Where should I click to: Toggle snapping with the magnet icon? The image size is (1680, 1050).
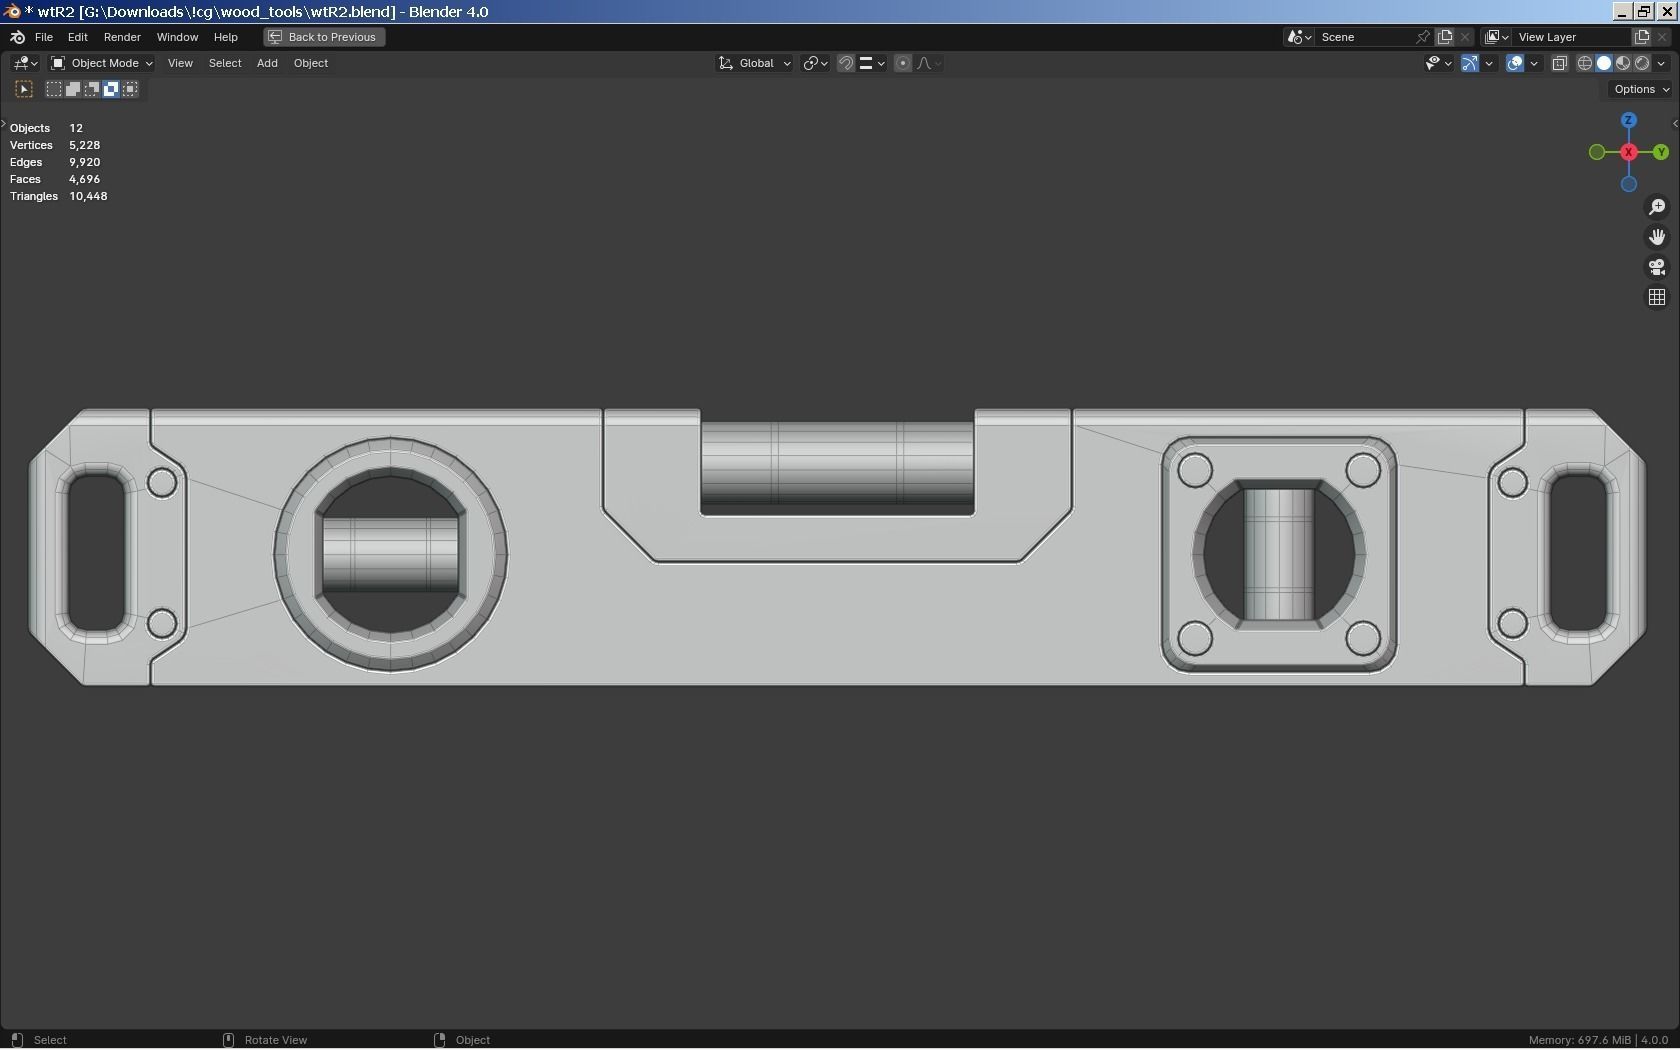click(846, 63)
